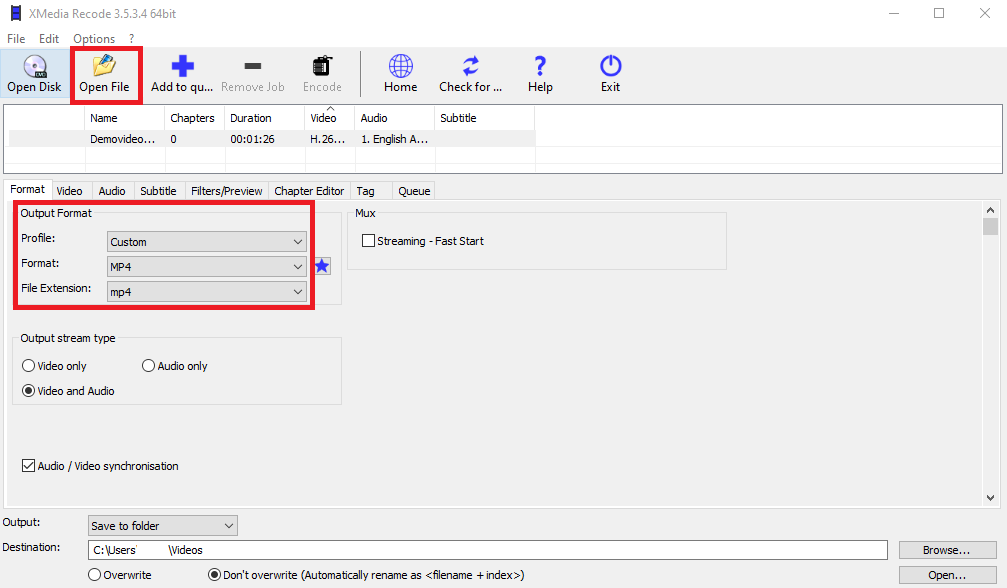The image size is (1007, 588).
Task: Expand the Format MP4 dropdown
Action: tap(206, 267)
